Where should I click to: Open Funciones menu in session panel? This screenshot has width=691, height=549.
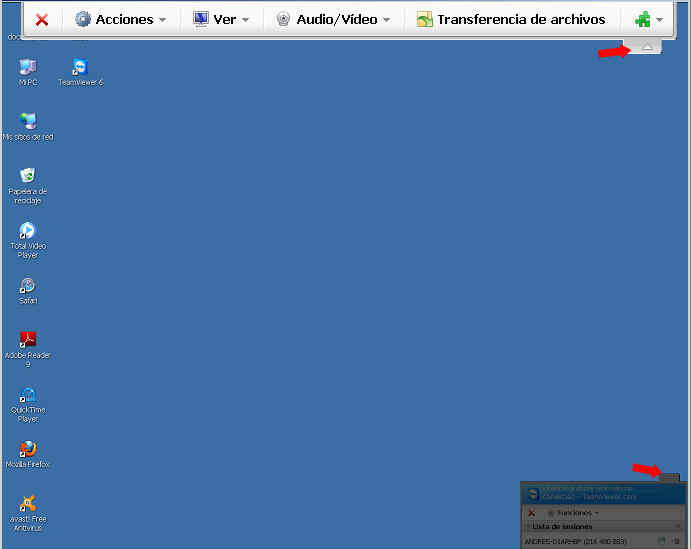pos(574,512)
